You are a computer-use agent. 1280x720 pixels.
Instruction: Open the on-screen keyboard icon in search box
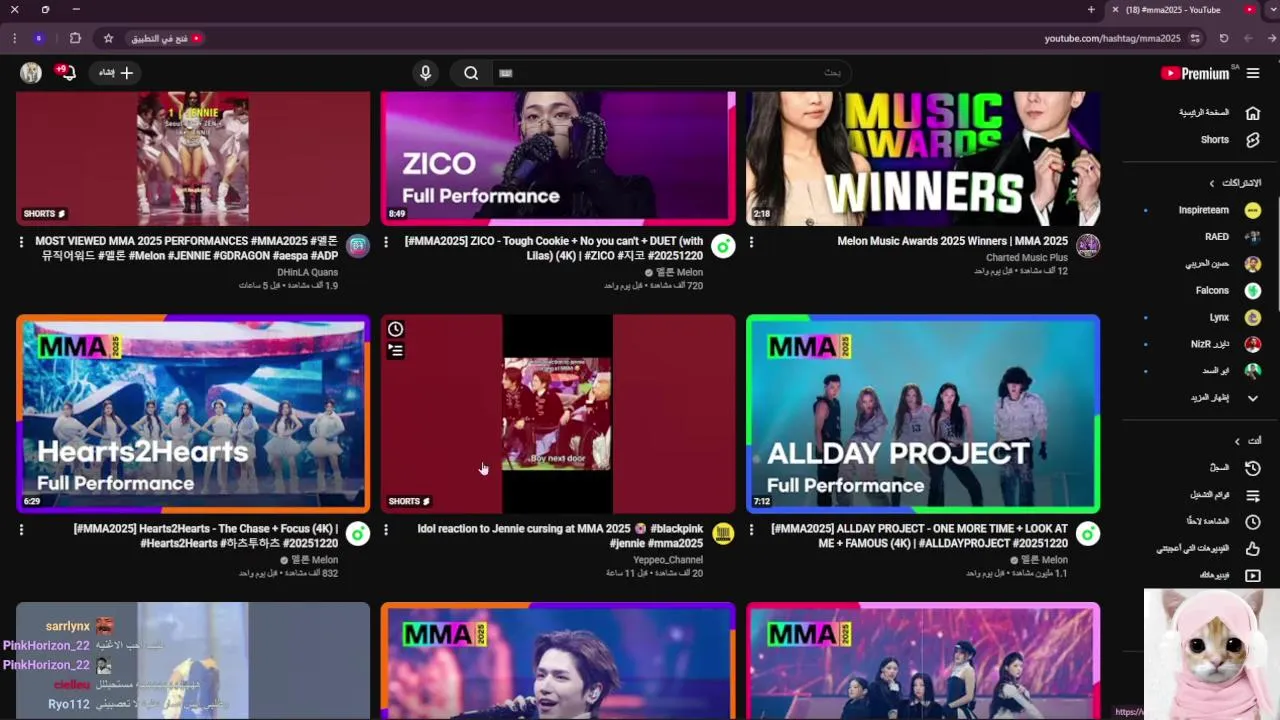pos(506,73)
